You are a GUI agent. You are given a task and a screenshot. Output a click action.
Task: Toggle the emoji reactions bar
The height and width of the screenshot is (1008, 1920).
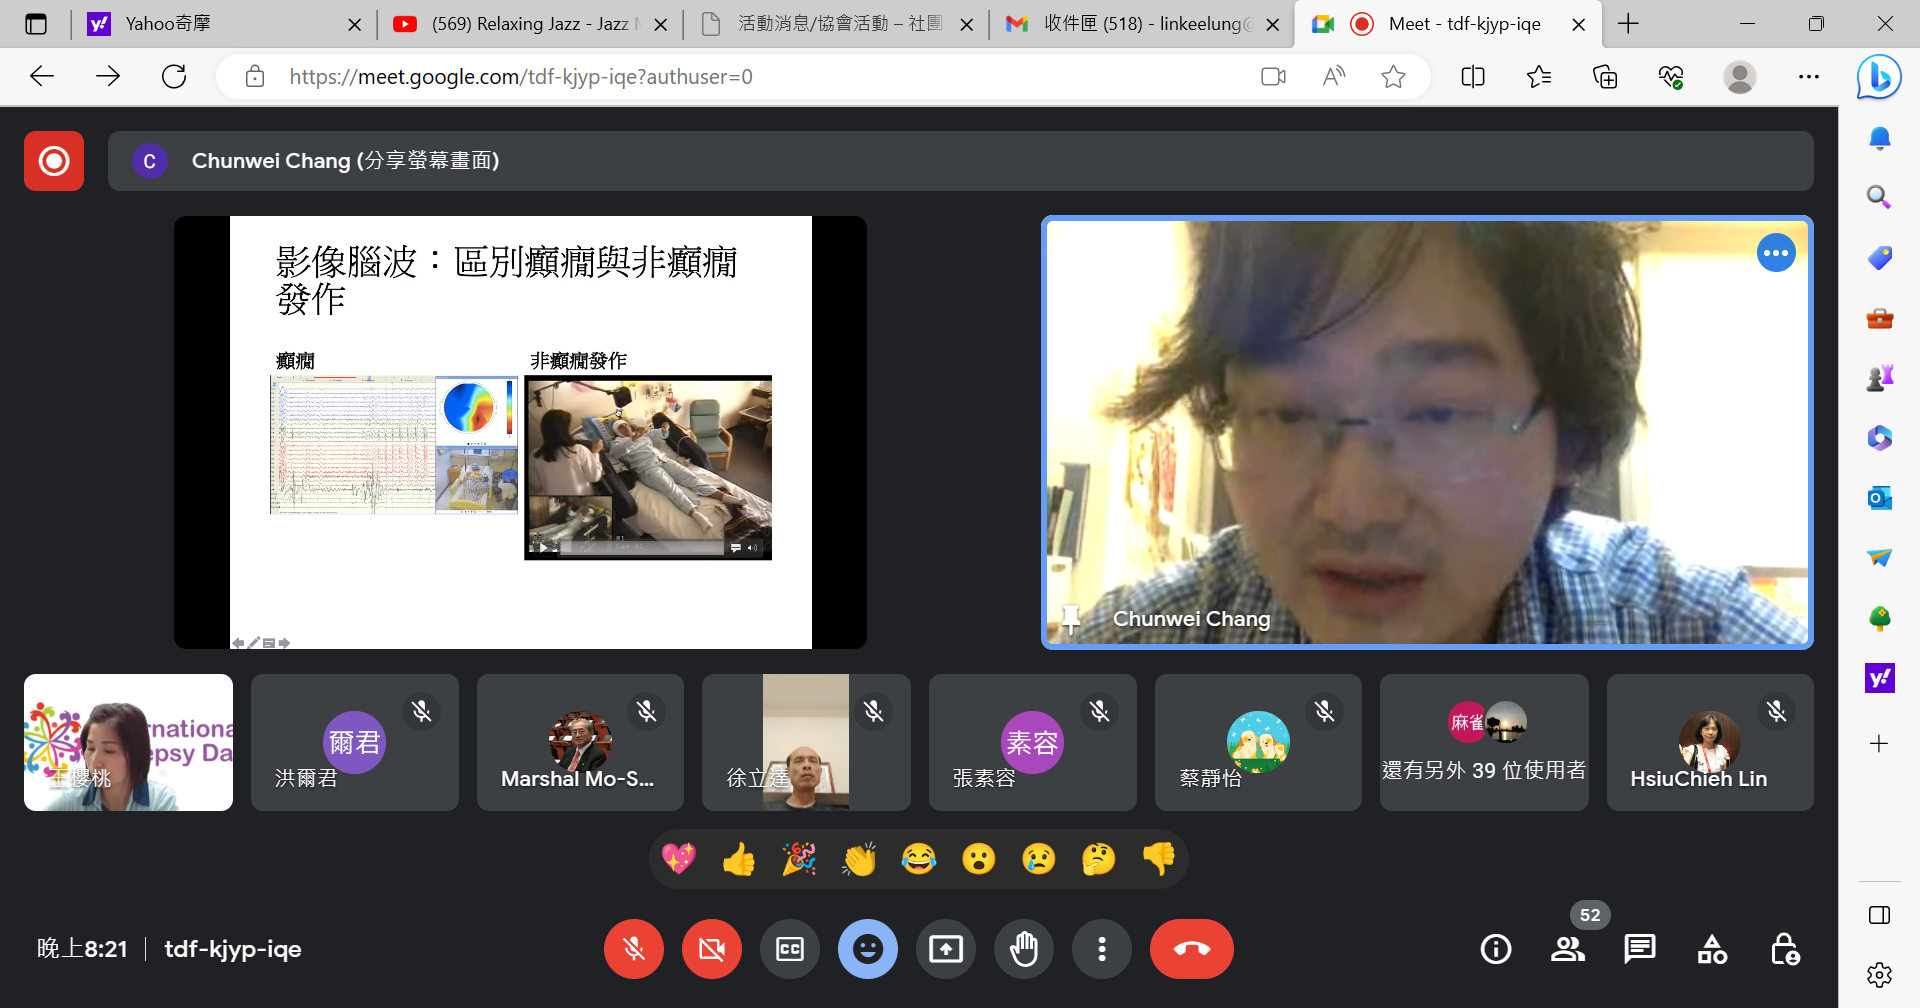tap(868, 949)
